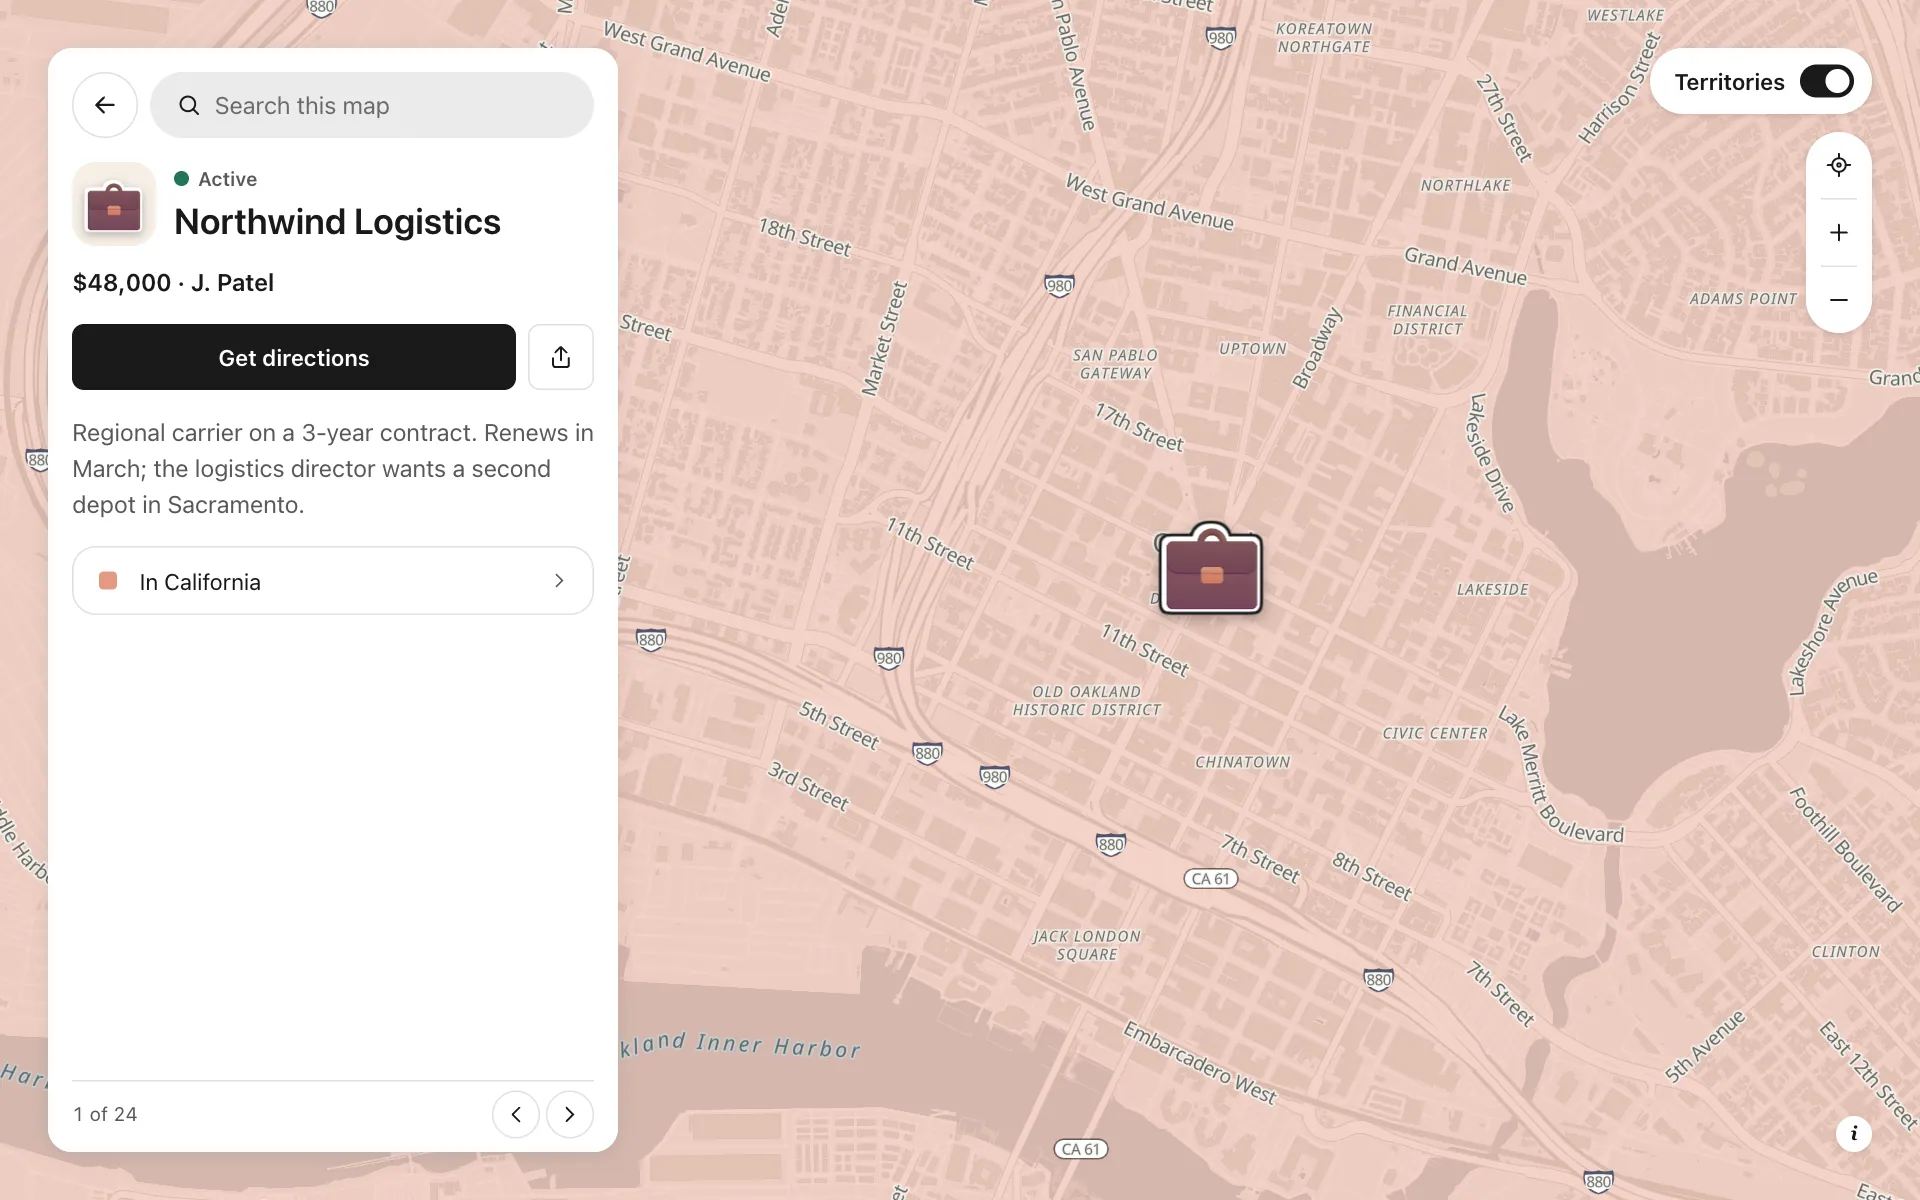Click the California territory color swatch
This screenshot has width=1920, height=1200.
(x=108, y=581)
